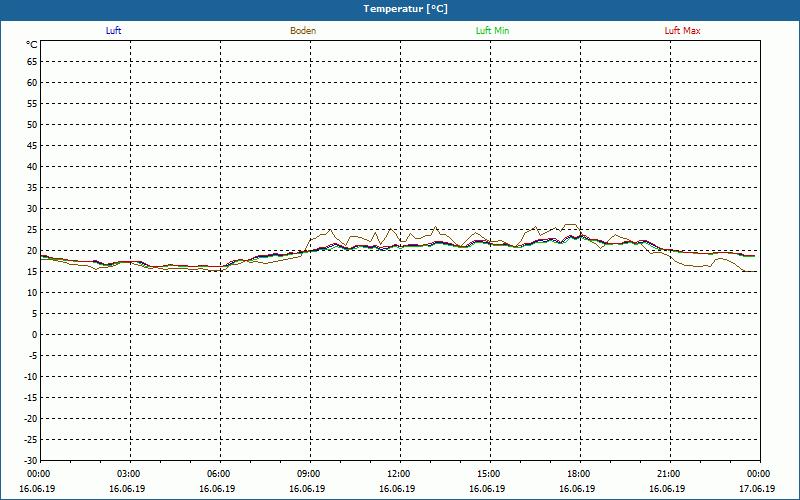Viewport: 800px width, 500px height.
Task: Select the positive 20 y-axis value
Action: click(32, 251)
